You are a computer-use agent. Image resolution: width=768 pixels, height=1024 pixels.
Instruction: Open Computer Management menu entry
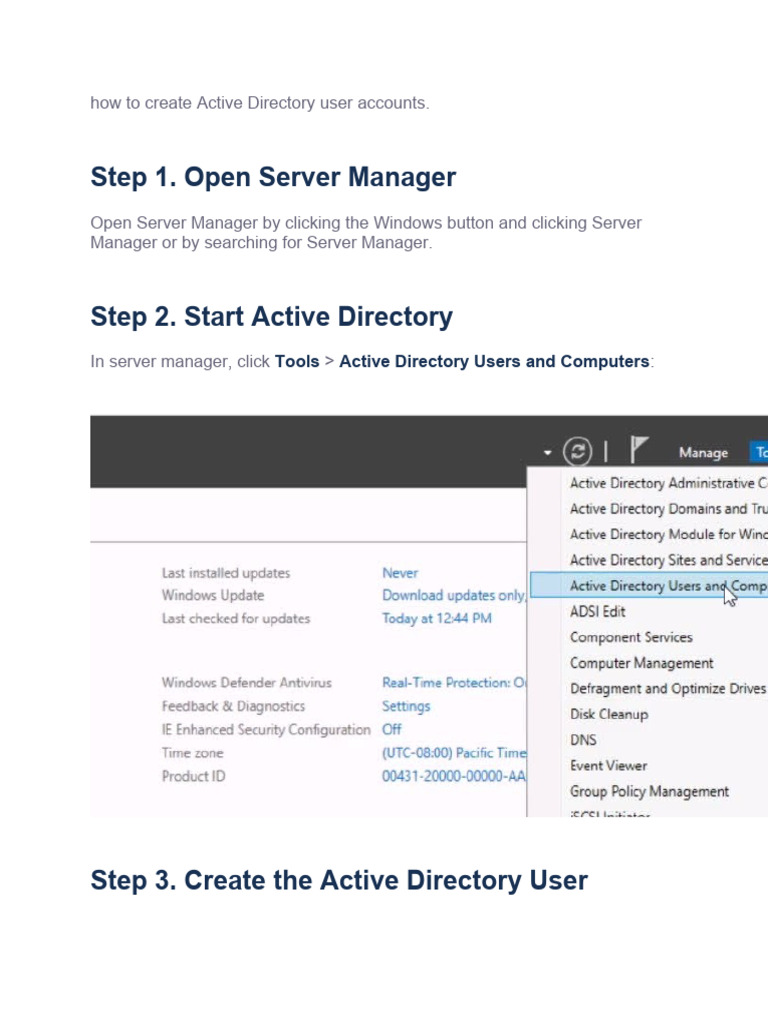(x=641, y=663)
